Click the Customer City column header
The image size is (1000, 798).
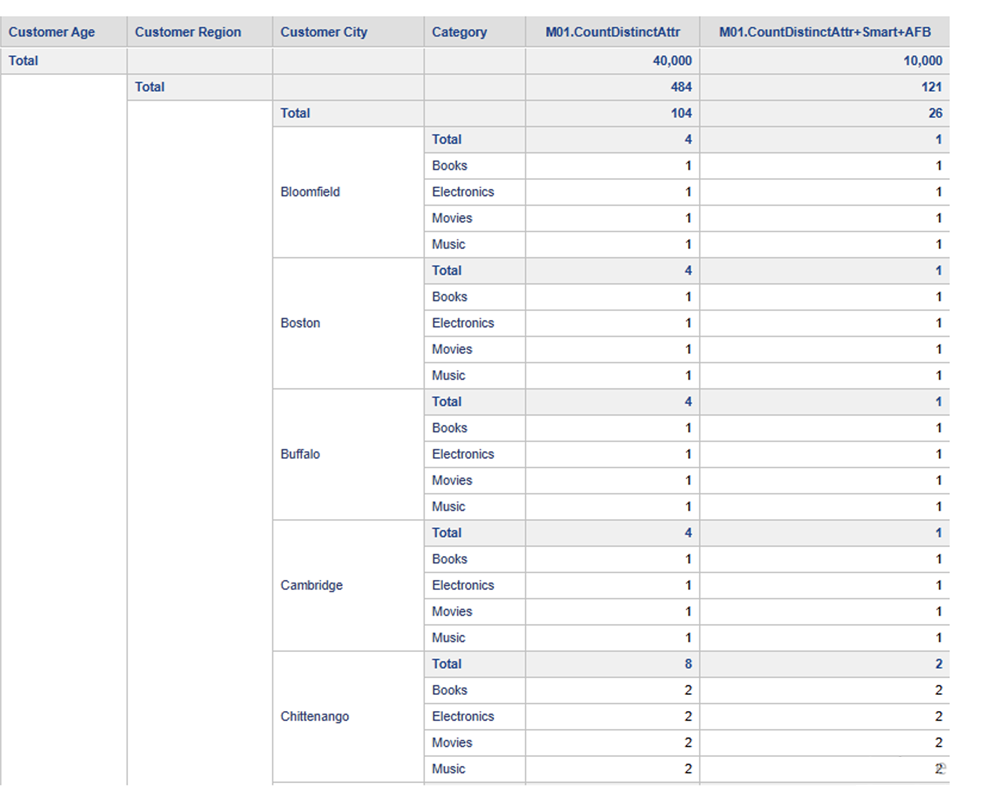coord(324,32)
